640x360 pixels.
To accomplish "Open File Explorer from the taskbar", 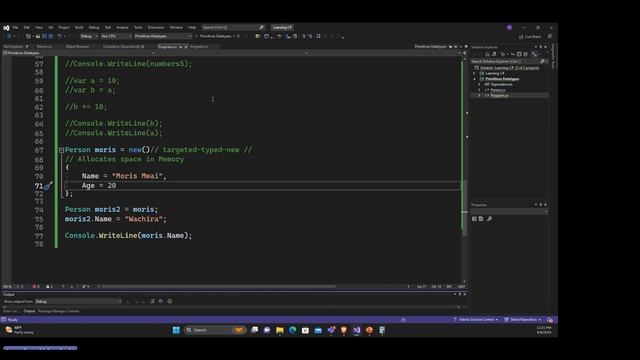I will pyautogui.click(x=280, y=330).
